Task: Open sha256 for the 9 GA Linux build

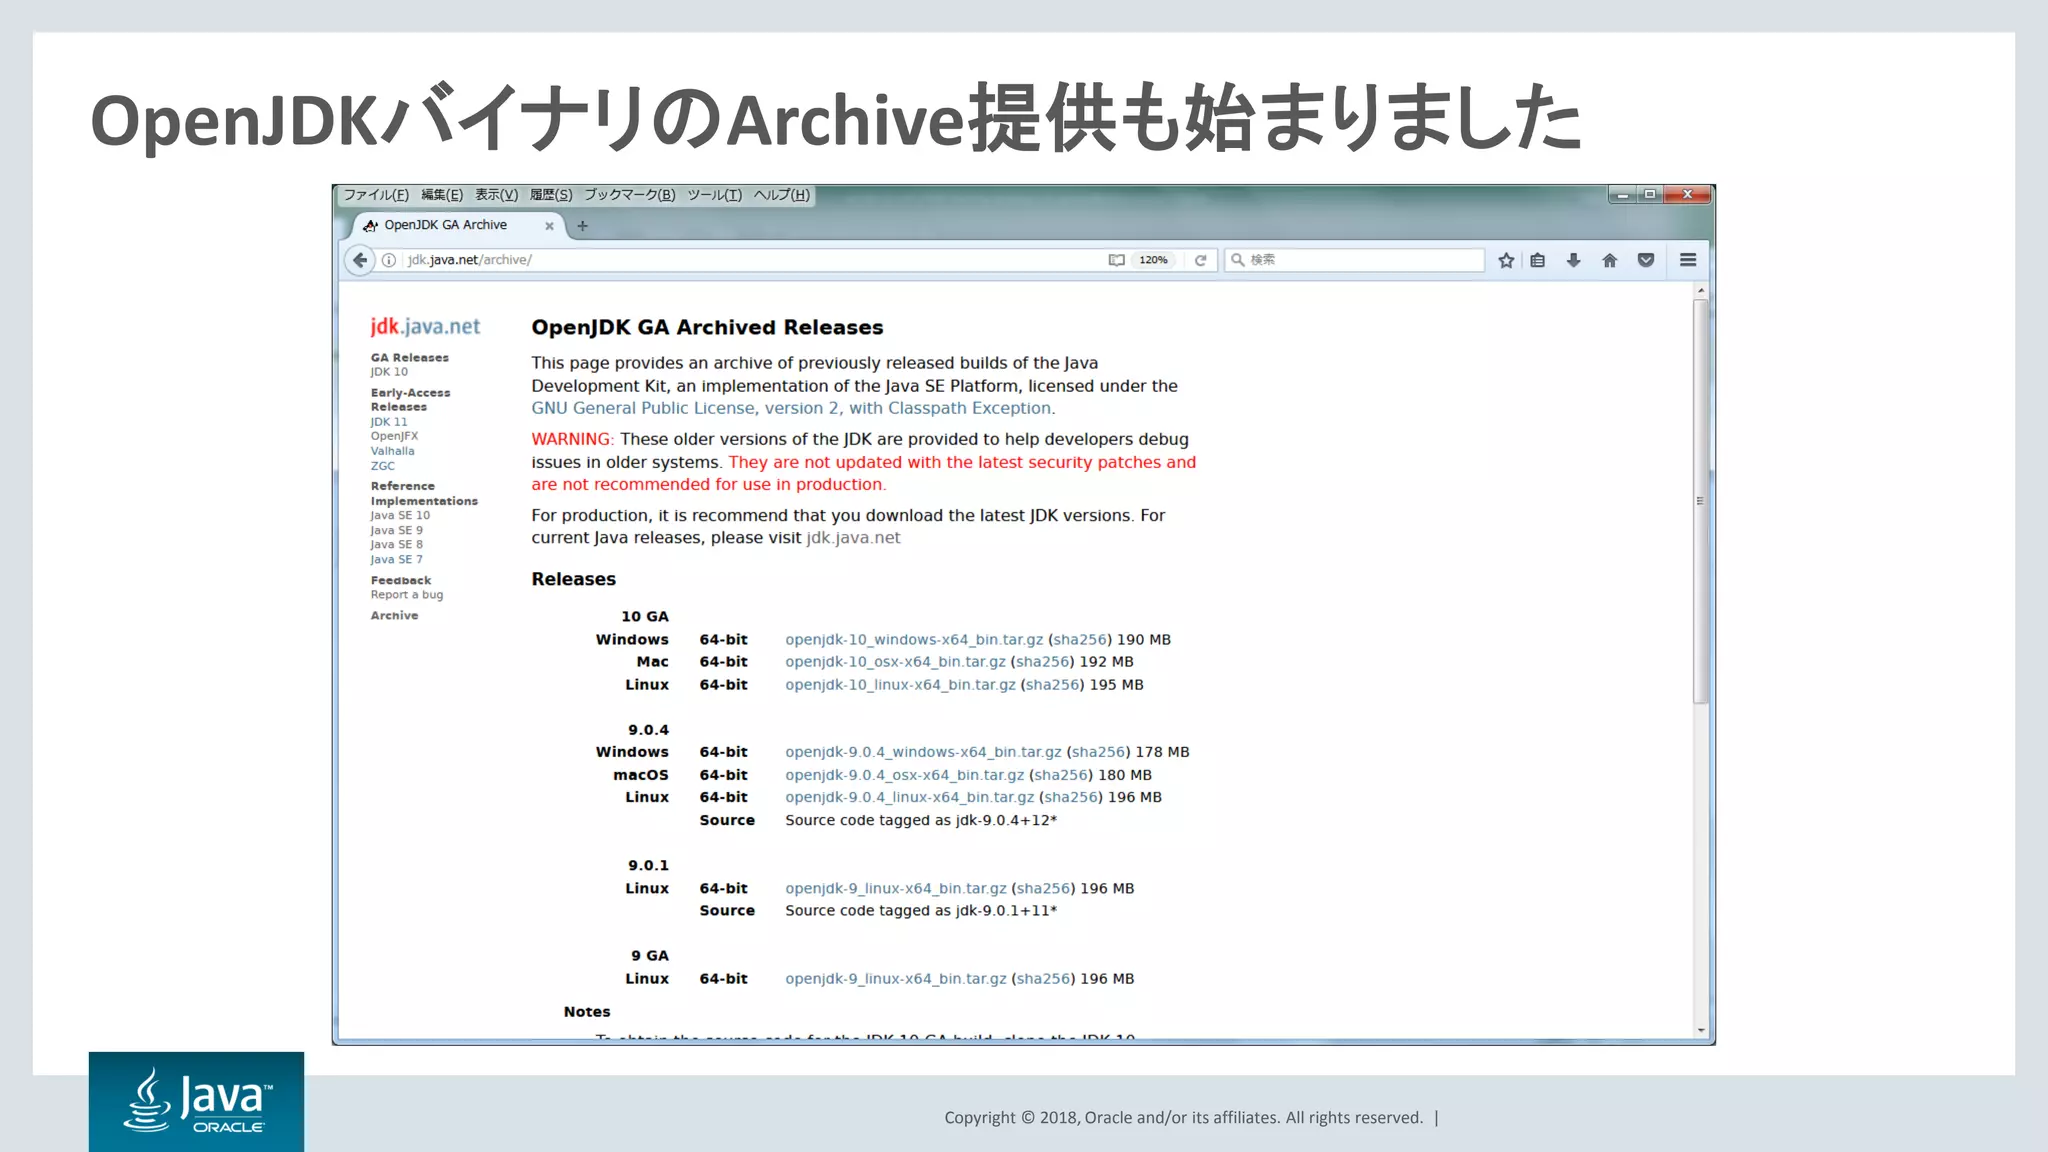Action: click(1043, 979)
